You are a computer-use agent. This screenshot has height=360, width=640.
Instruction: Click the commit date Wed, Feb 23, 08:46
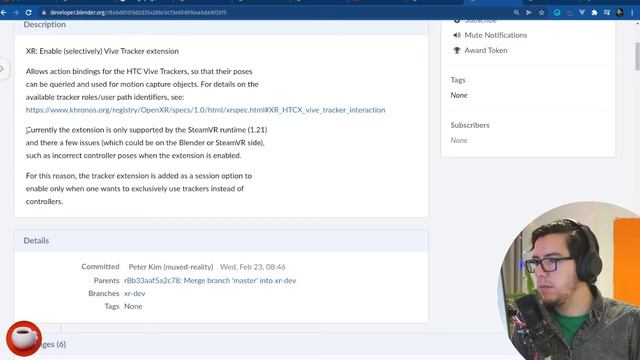pyautogui.click(x=253, y=267)
